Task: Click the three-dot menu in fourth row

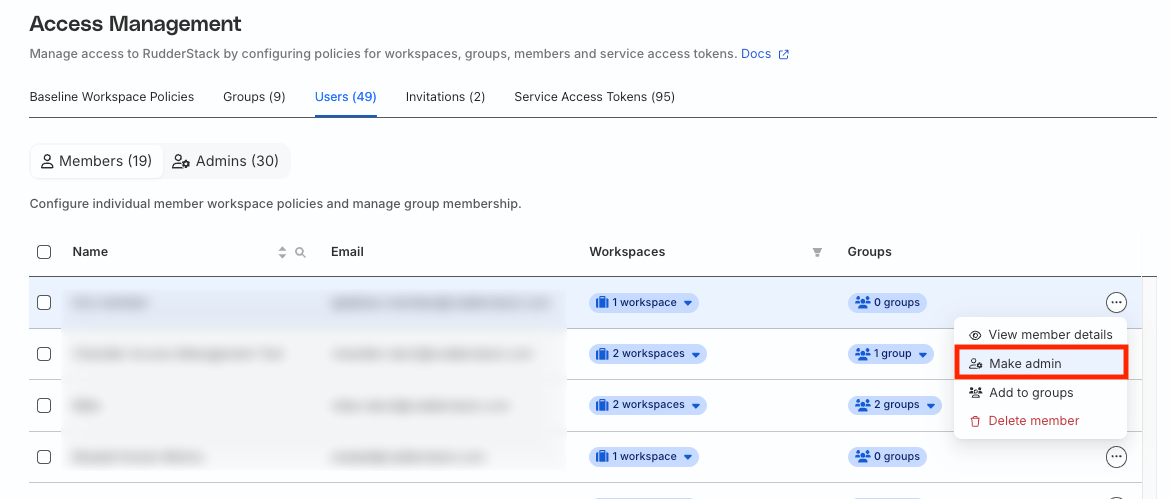Action: (x=1116, y=457)
